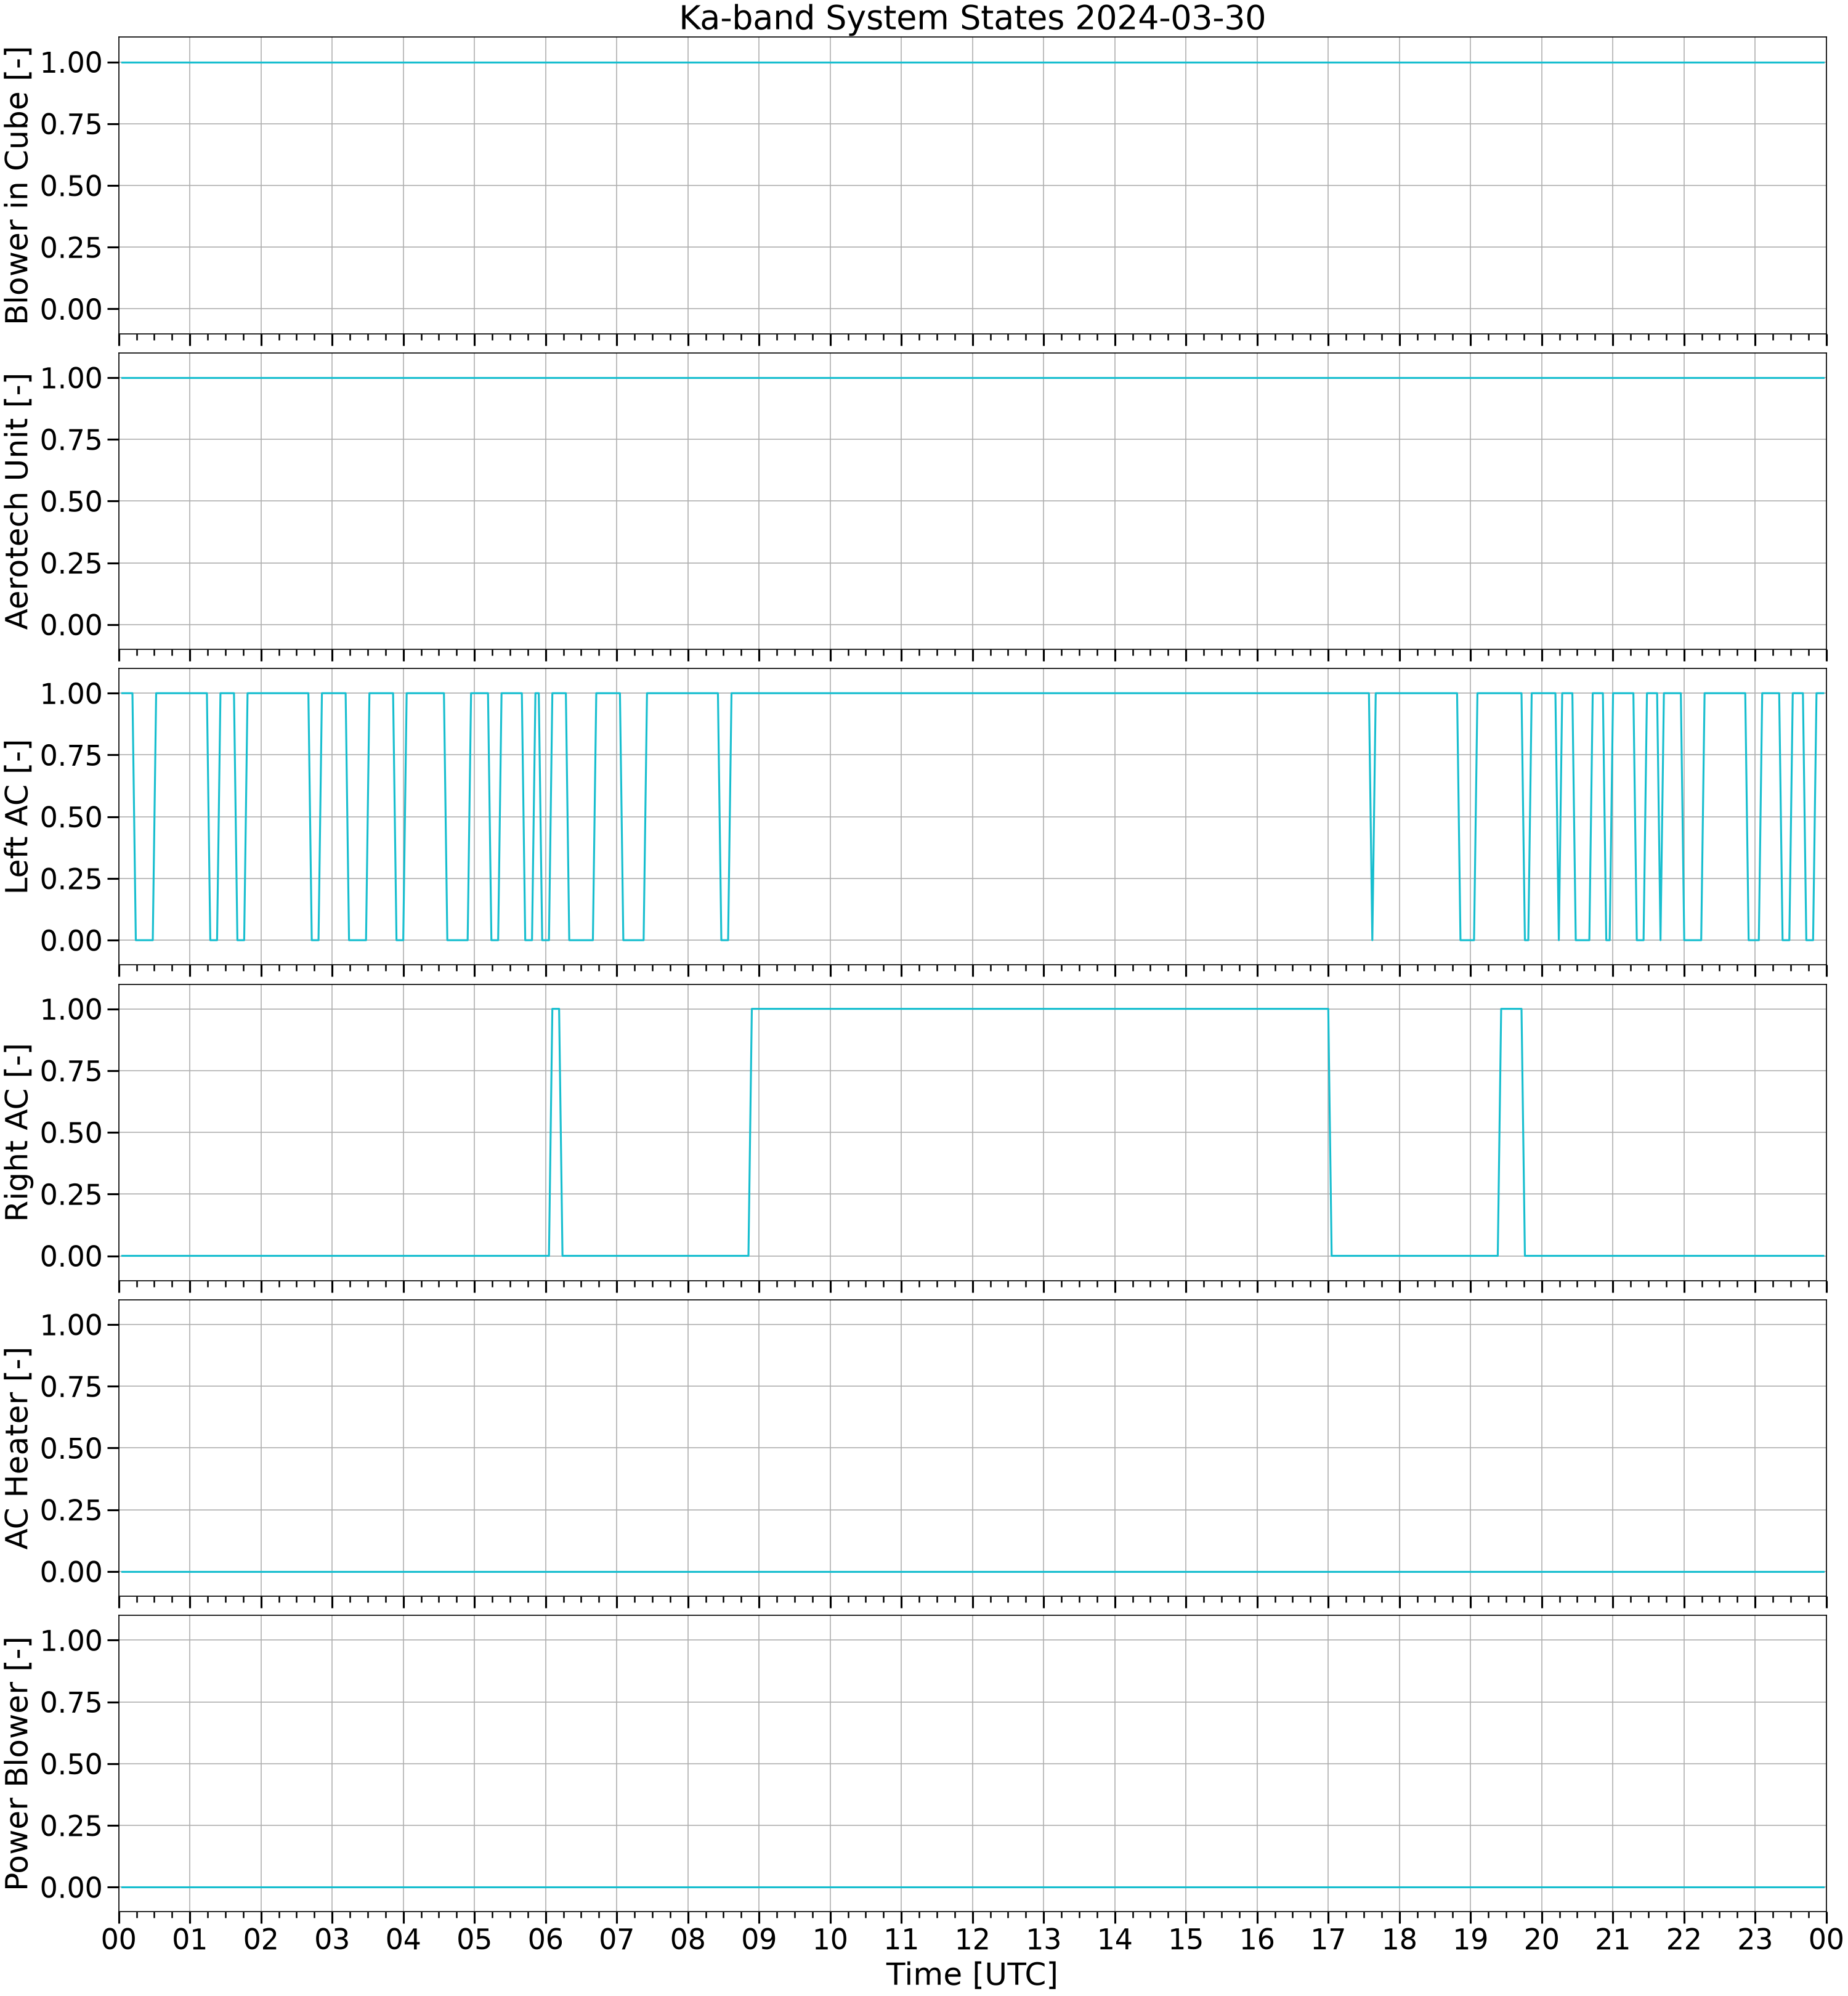The width and height of the screenshot is (1848, 1996).
Task: Click the 09 hour tick label
Action: point(759,1939)
